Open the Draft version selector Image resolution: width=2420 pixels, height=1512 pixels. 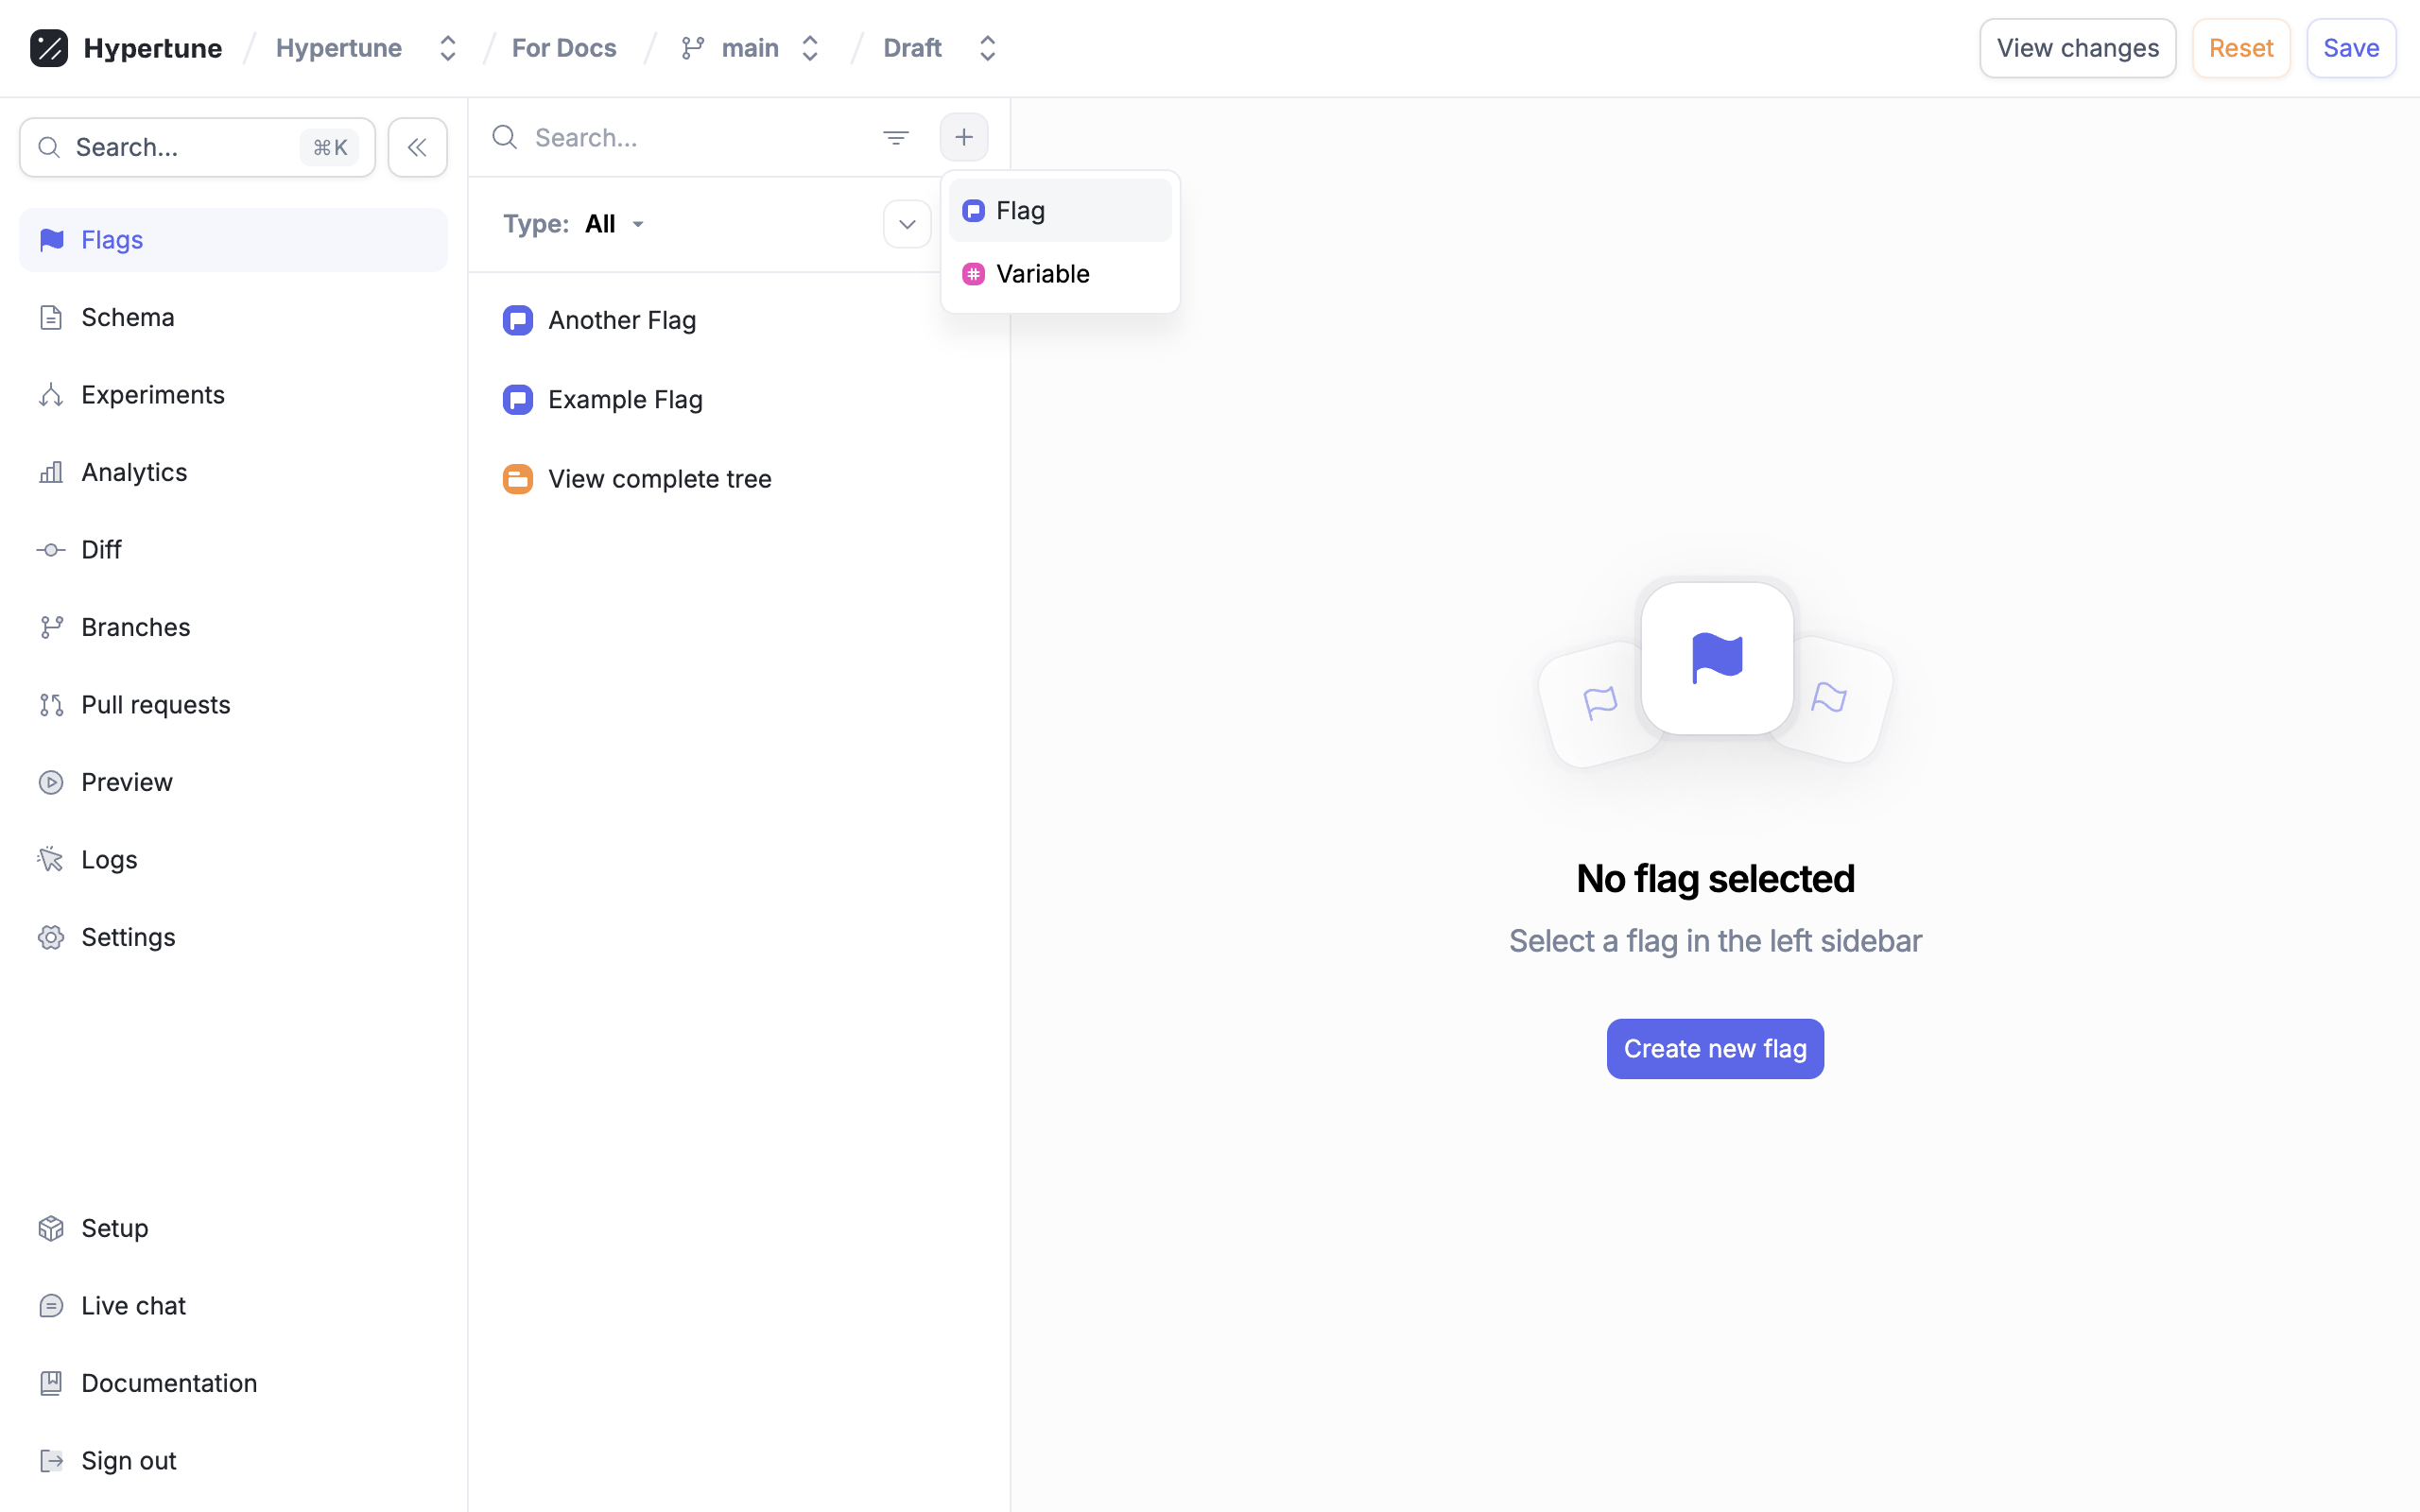tap(940, 48)
